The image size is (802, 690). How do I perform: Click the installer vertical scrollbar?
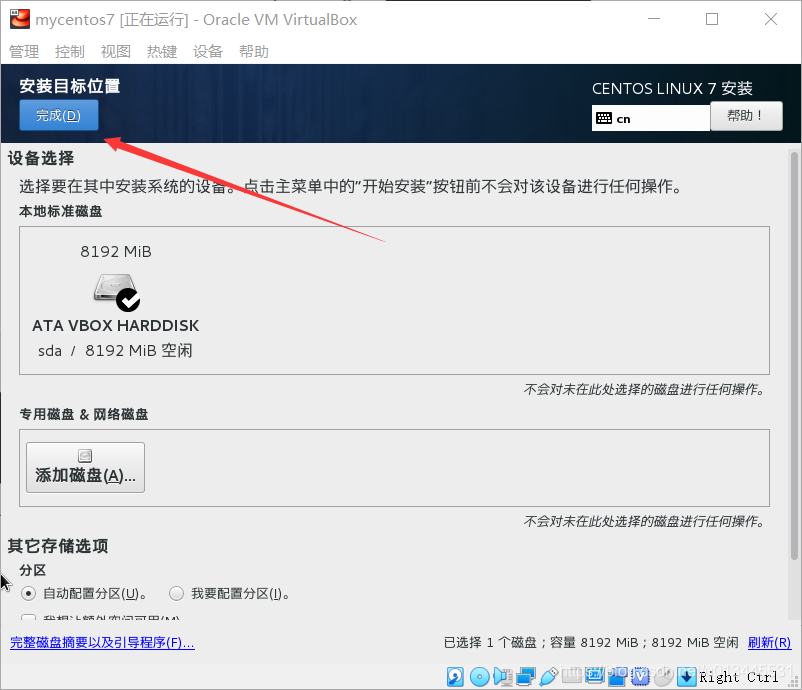tap(794, 355)
